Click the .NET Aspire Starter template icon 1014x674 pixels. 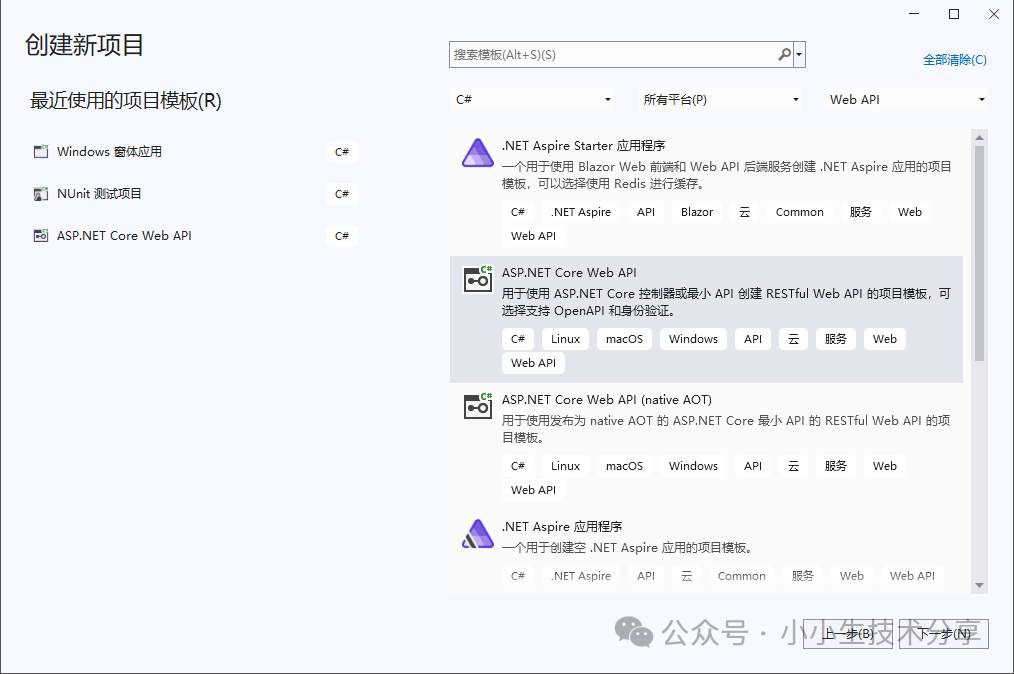pyautogui.click(x=477, y=153)
